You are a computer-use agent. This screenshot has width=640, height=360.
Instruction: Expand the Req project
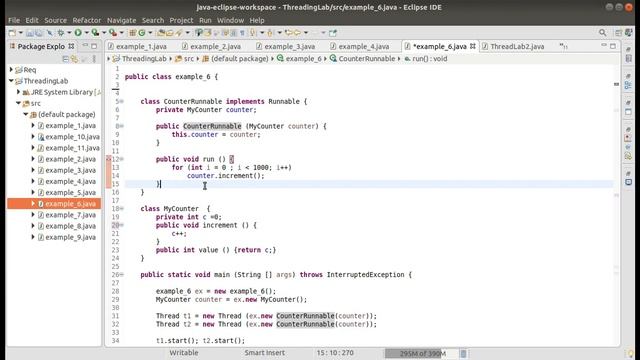[11, 70]
